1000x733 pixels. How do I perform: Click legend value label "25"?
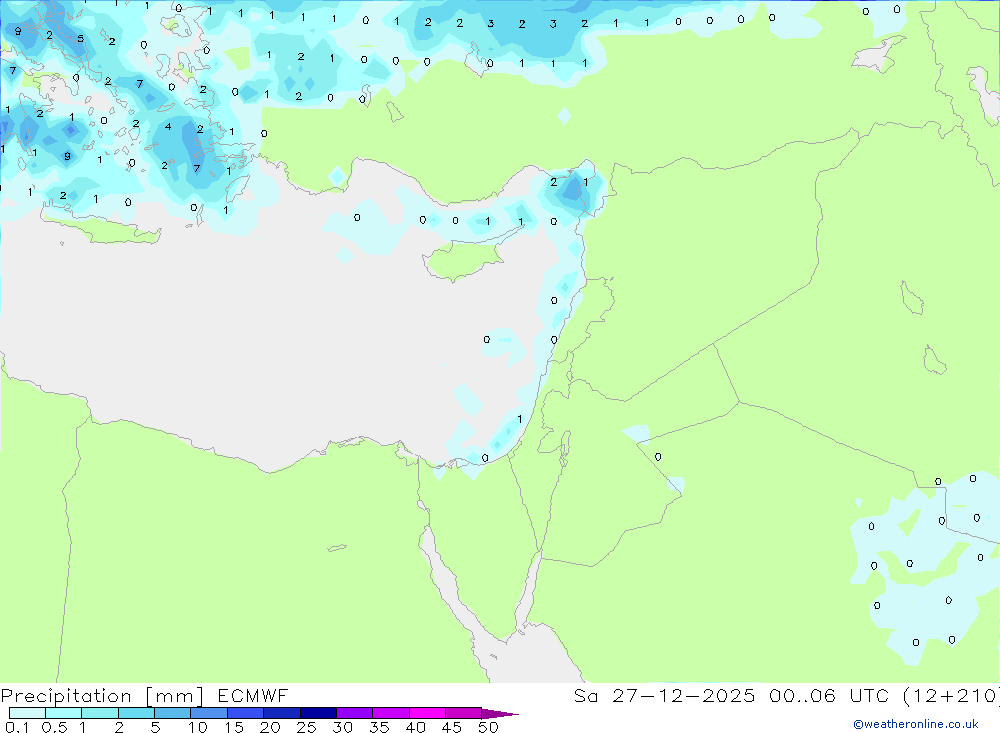[x=306, y=727]
